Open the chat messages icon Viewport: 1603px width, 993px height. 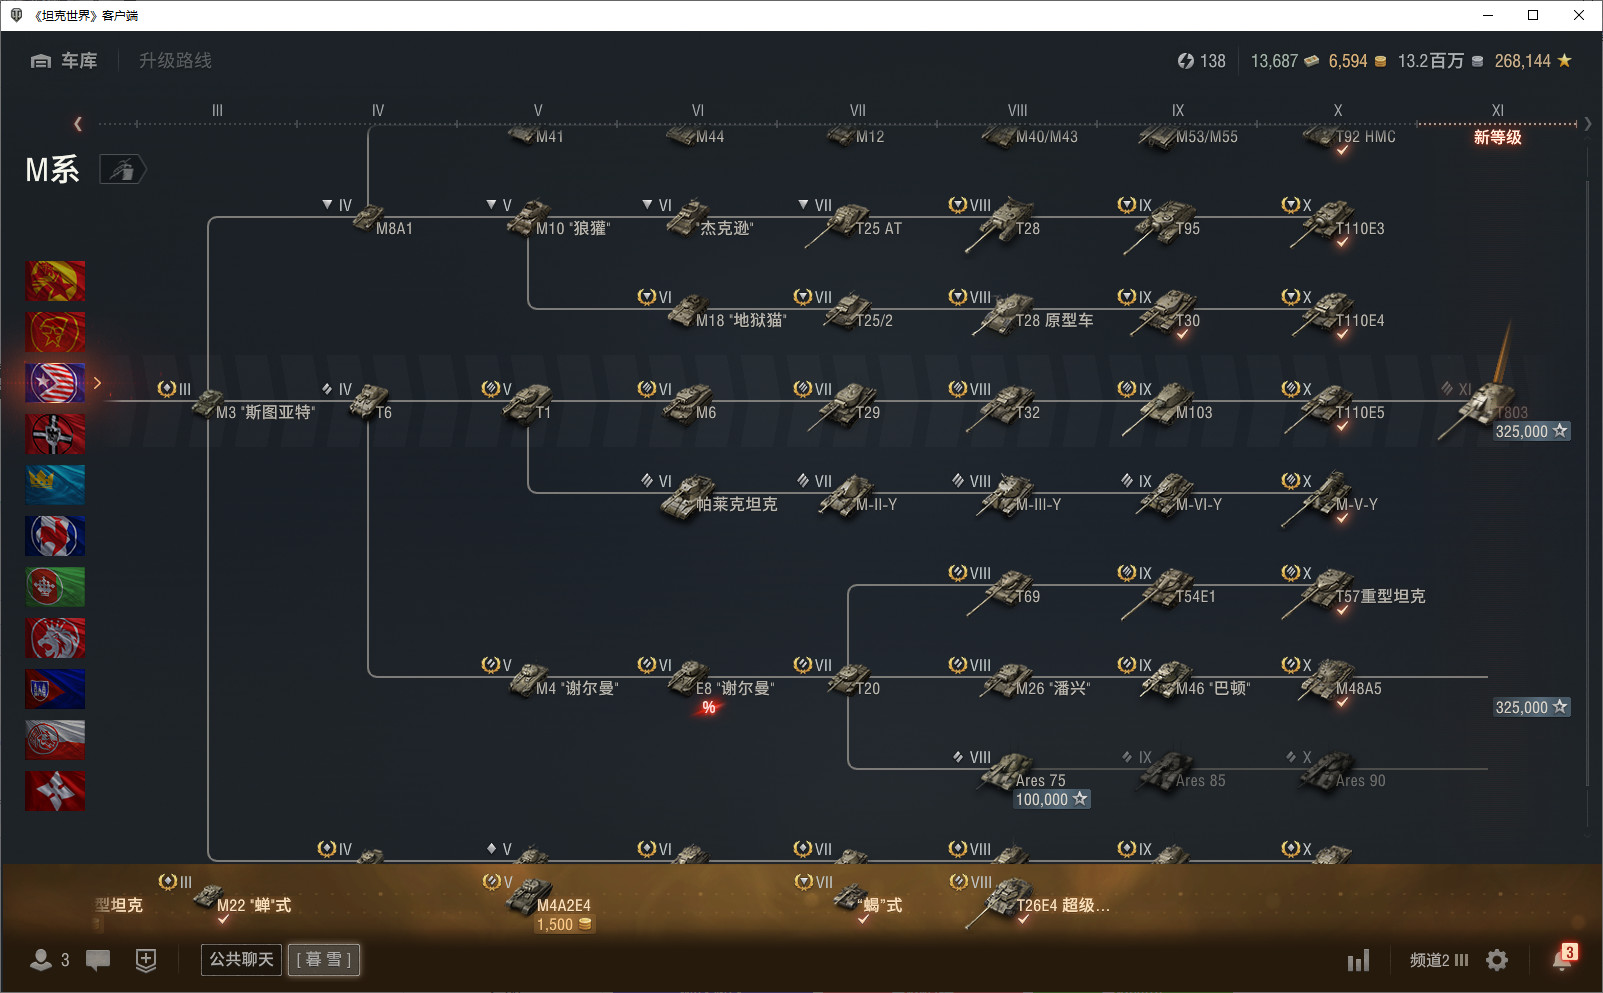98,960
